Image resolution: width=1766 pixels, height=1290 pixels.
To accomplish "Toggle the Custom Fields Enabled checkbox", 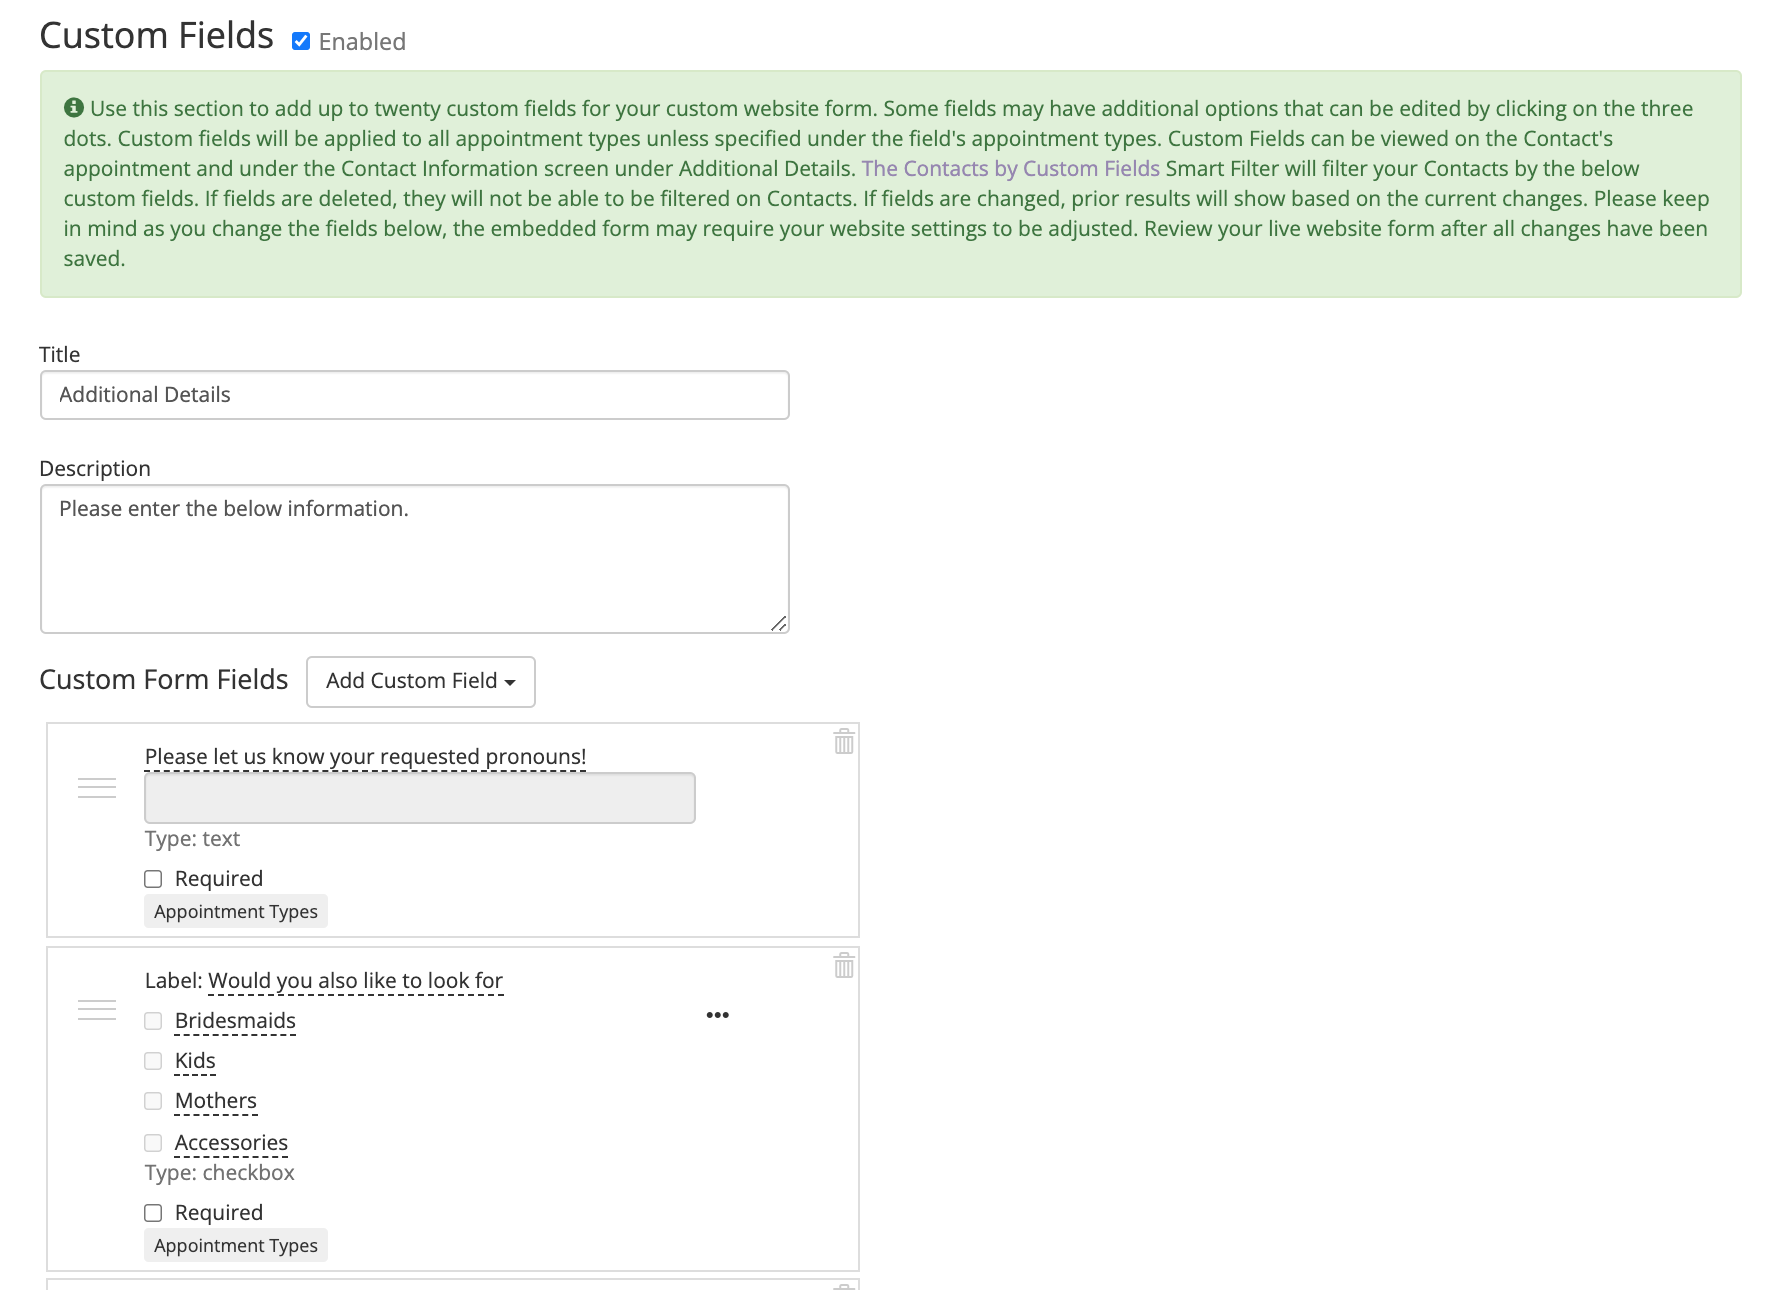I will click(x=301, y=41).
